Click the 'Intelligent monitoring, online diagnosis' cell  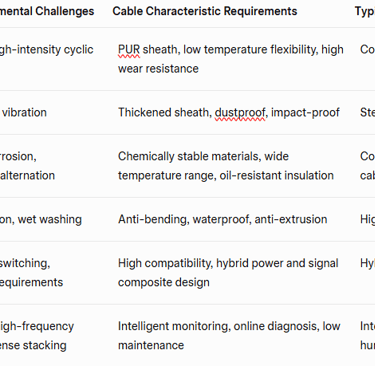pos(229,336)
